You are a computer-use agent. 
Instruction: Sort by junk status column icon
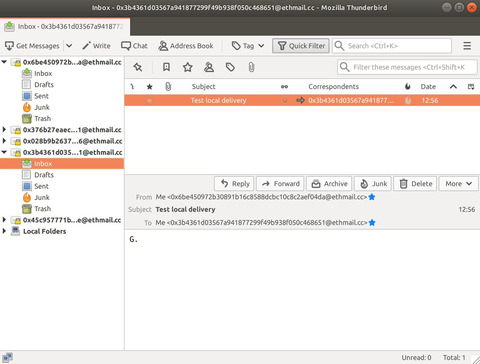click(x=408, y=87)
